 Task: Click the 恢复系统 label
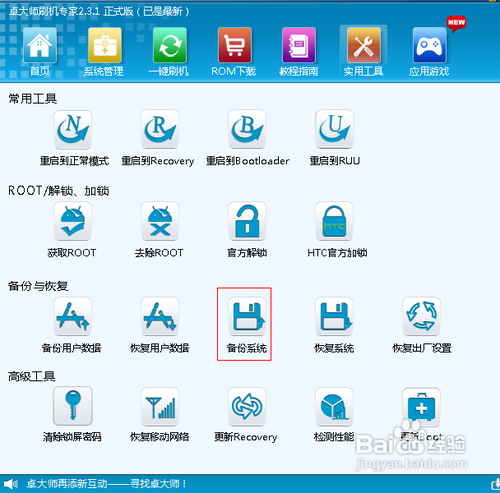pyautogui.click(x=334, y=348)
